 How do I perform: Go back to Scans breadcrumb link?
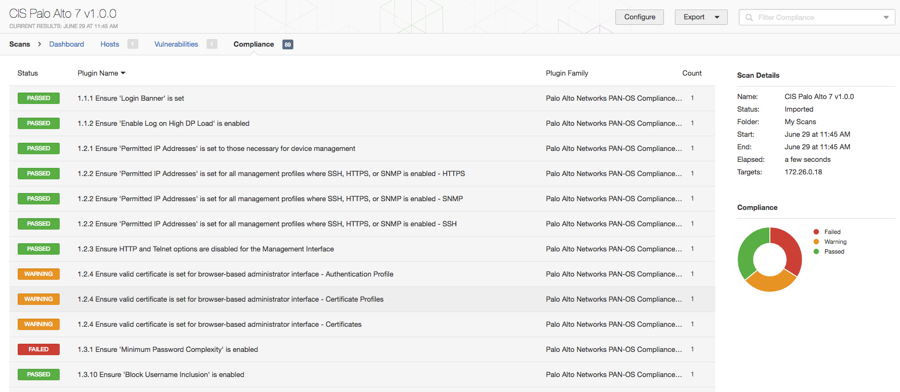point(20,44)
